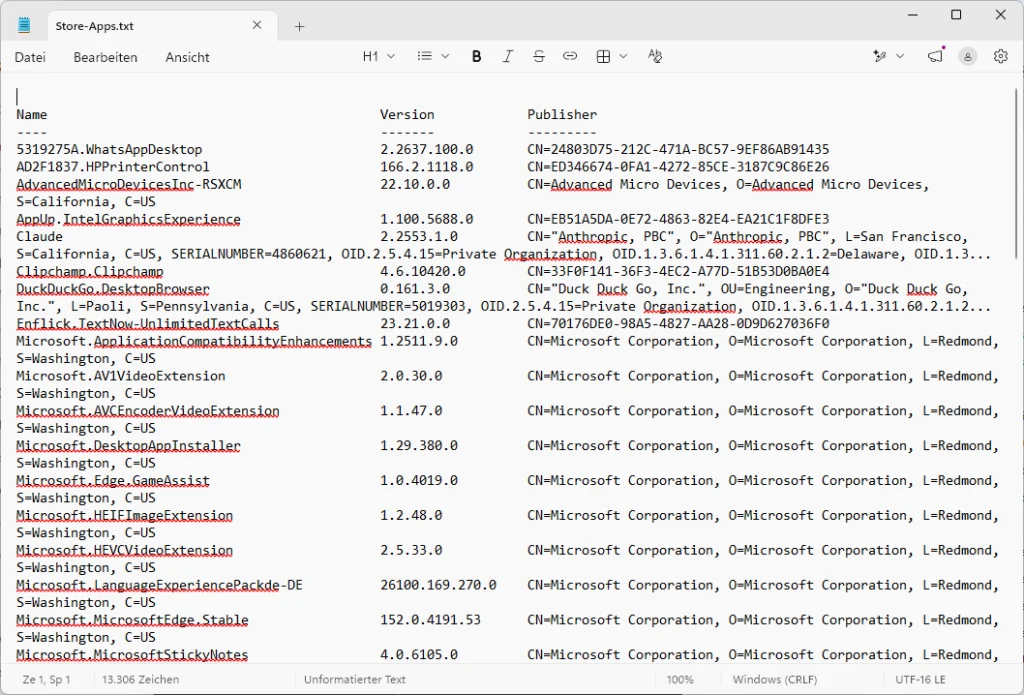Click the megaphone notifications icon

936,56
